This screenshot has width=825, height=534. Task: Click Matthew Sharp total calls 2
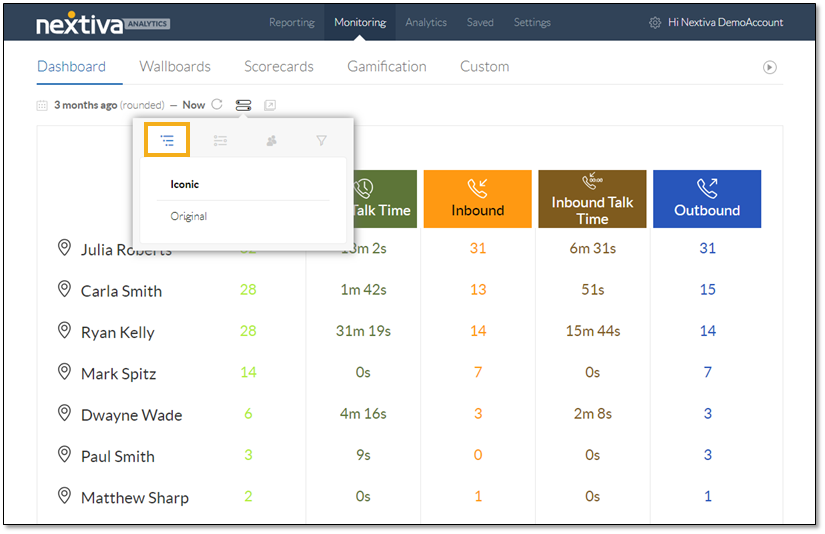coord(248,496)
